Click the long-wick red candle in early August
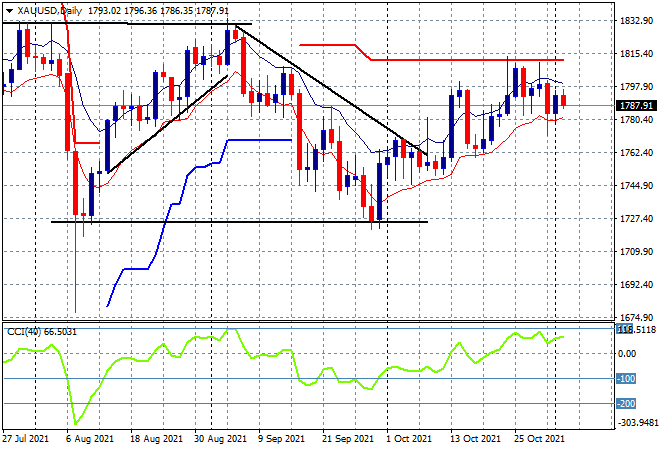The image size is (660, 450). (x=75, y=183)
